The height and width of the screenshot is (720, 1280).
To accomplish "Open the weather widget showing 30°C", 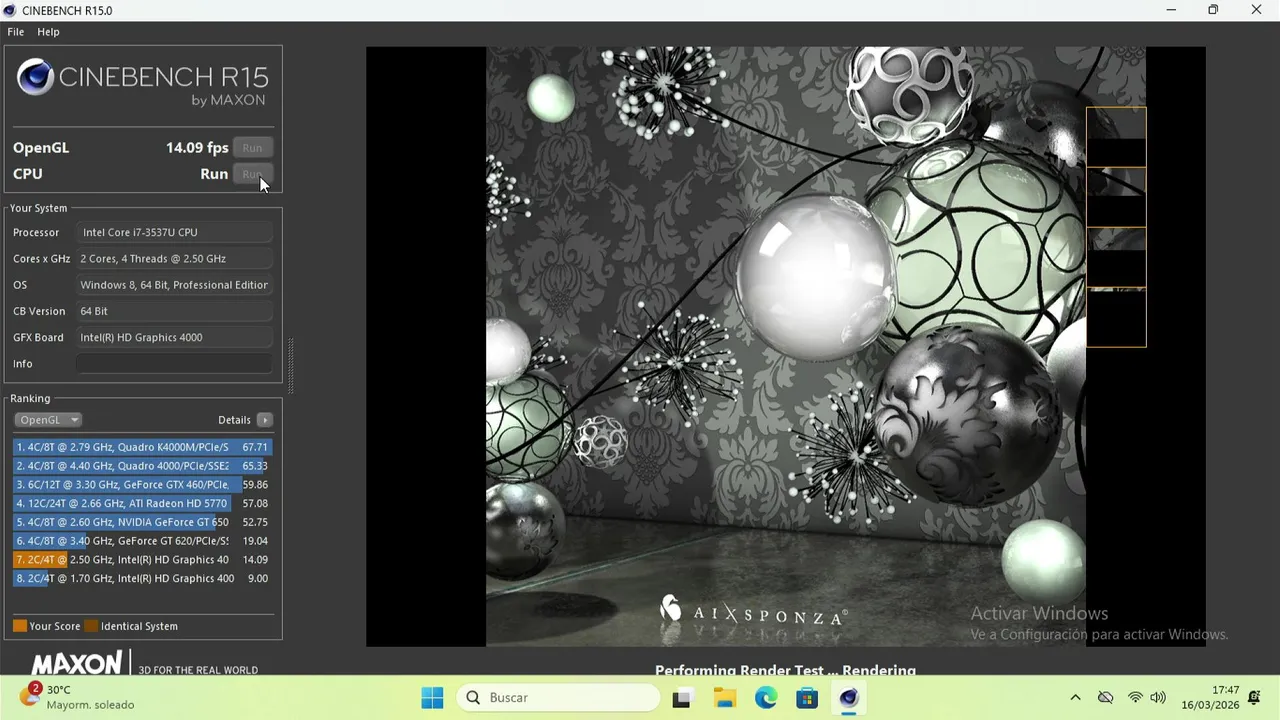I will 78,697.
